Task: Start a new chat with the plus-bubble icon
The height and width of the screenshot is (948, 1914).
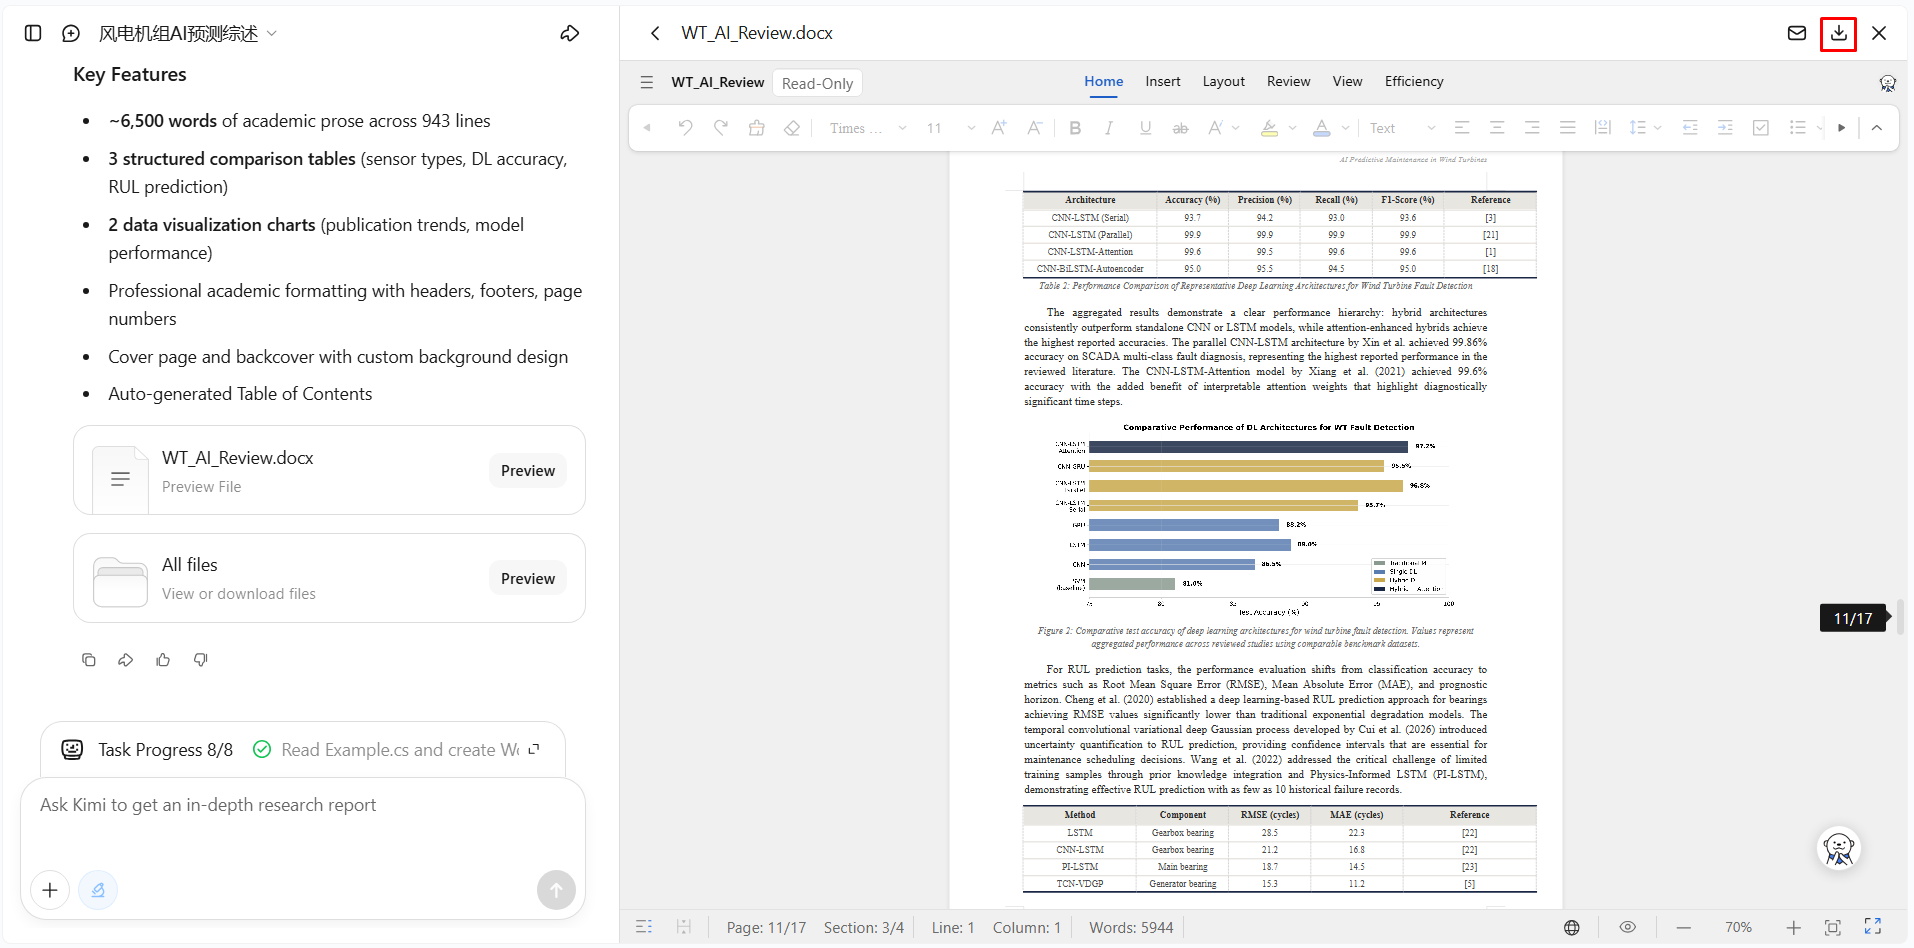Action: (71, 33)
